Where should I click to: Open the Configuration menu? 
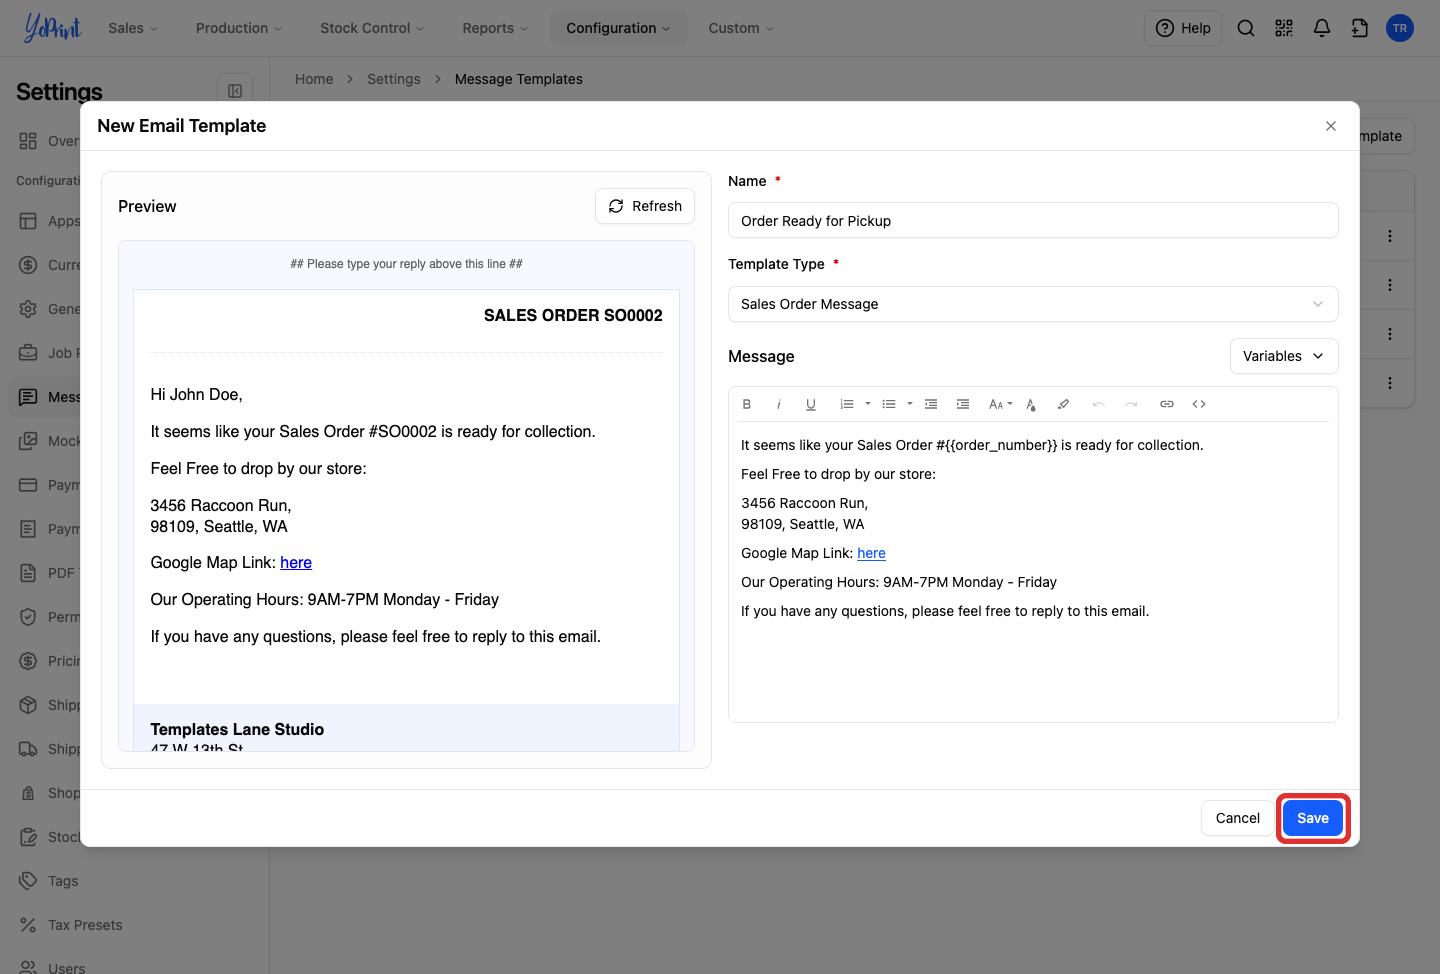coord(618,28)
